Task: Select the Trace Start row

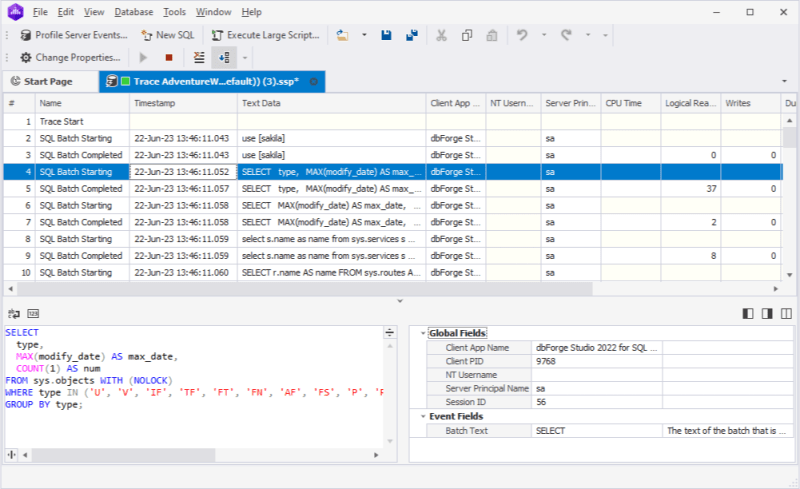Action: 393,121
